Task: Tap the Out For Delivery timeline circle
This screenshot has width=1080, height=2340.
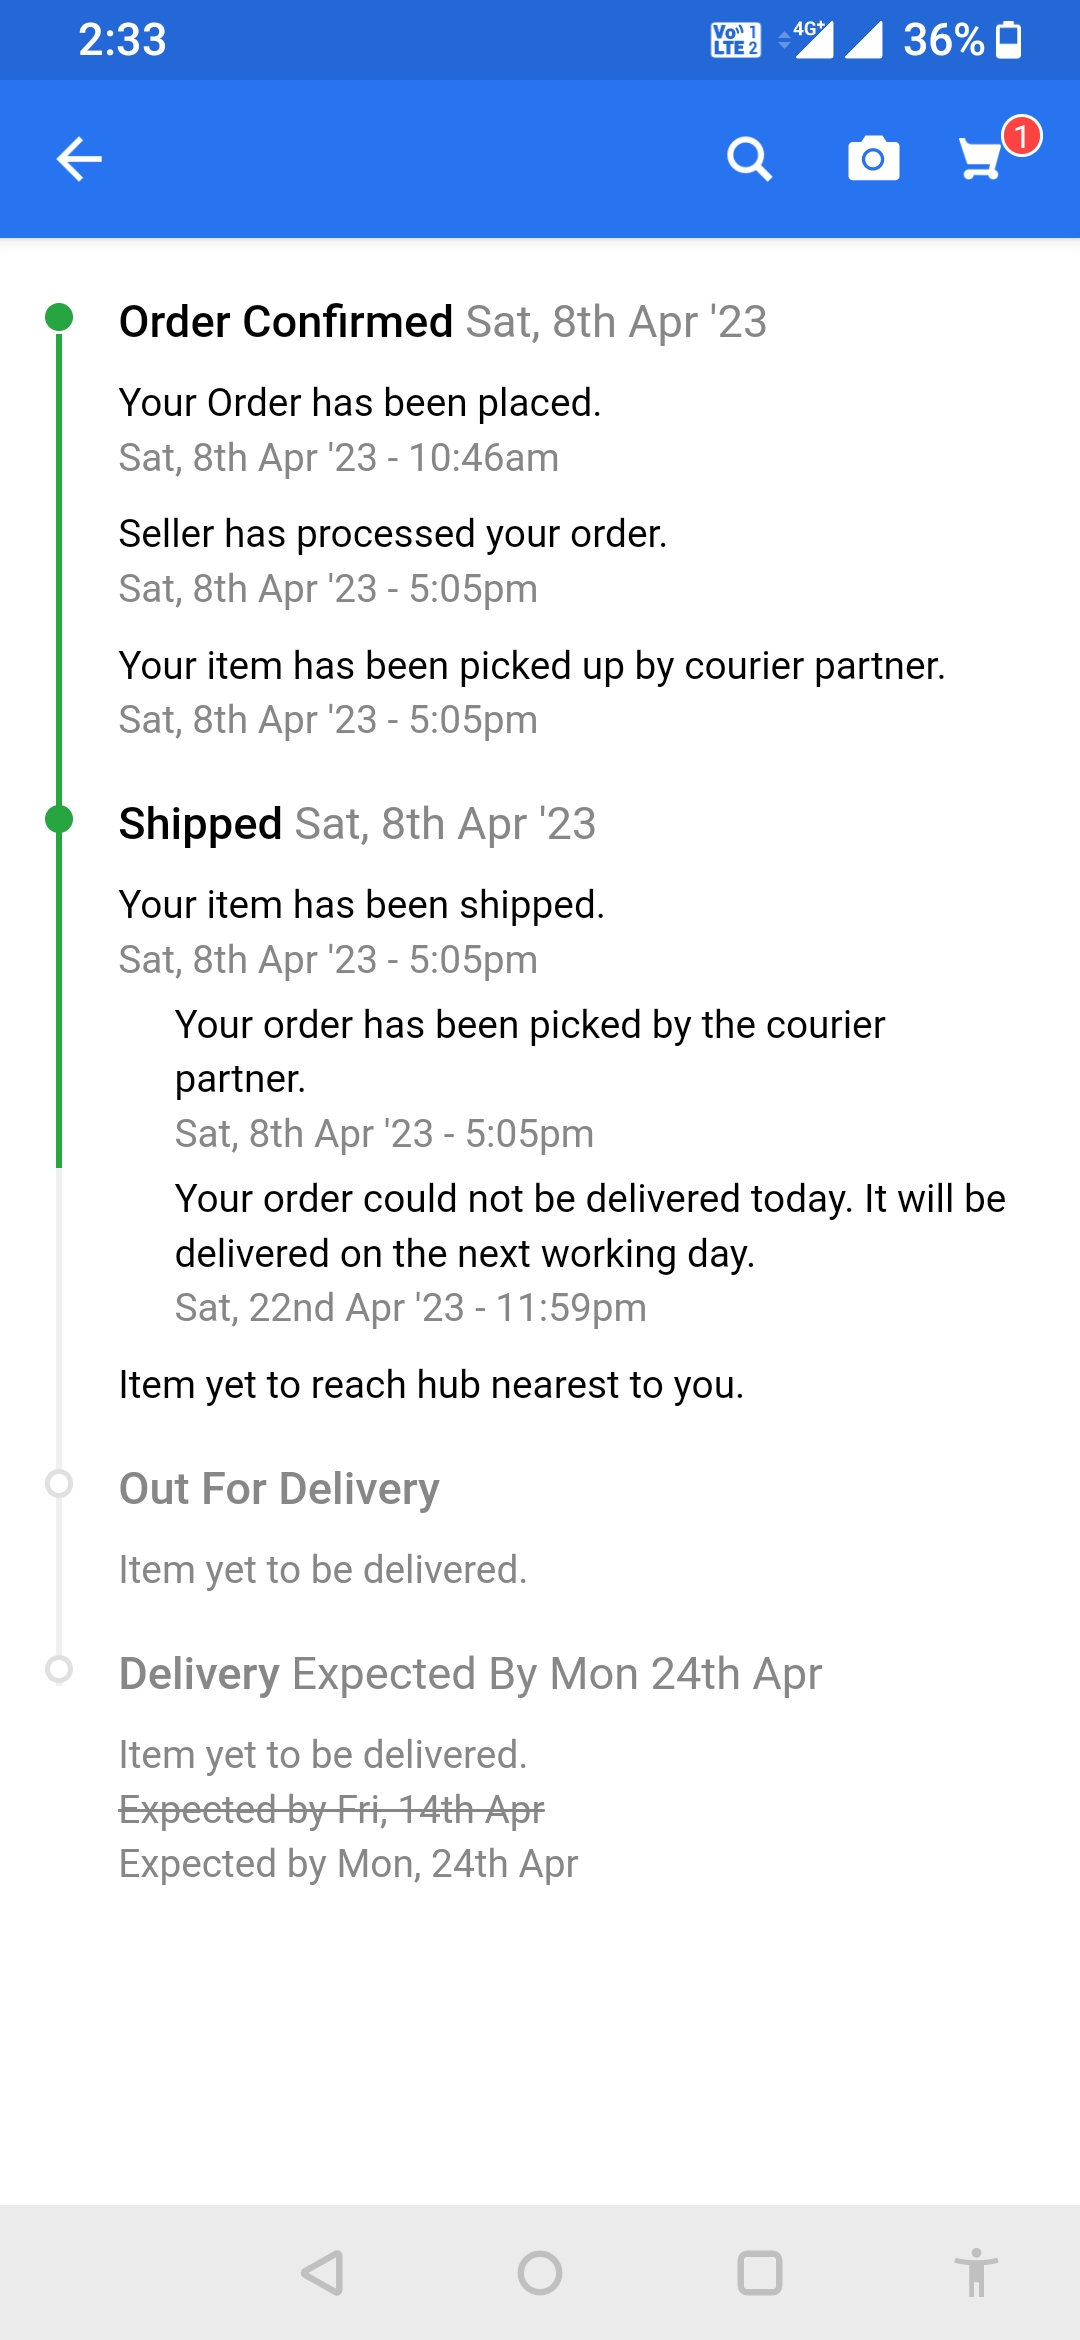Action: (59, 1483)
